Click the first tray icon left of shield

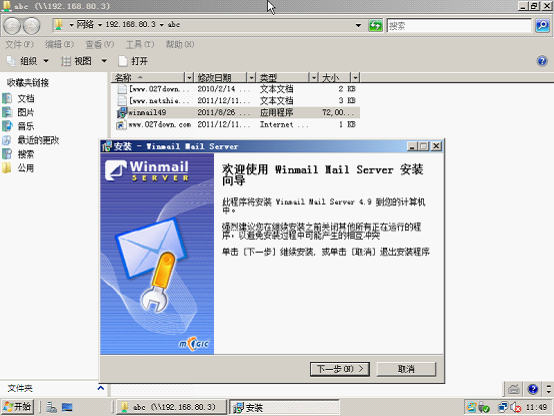tap(472, 407)
